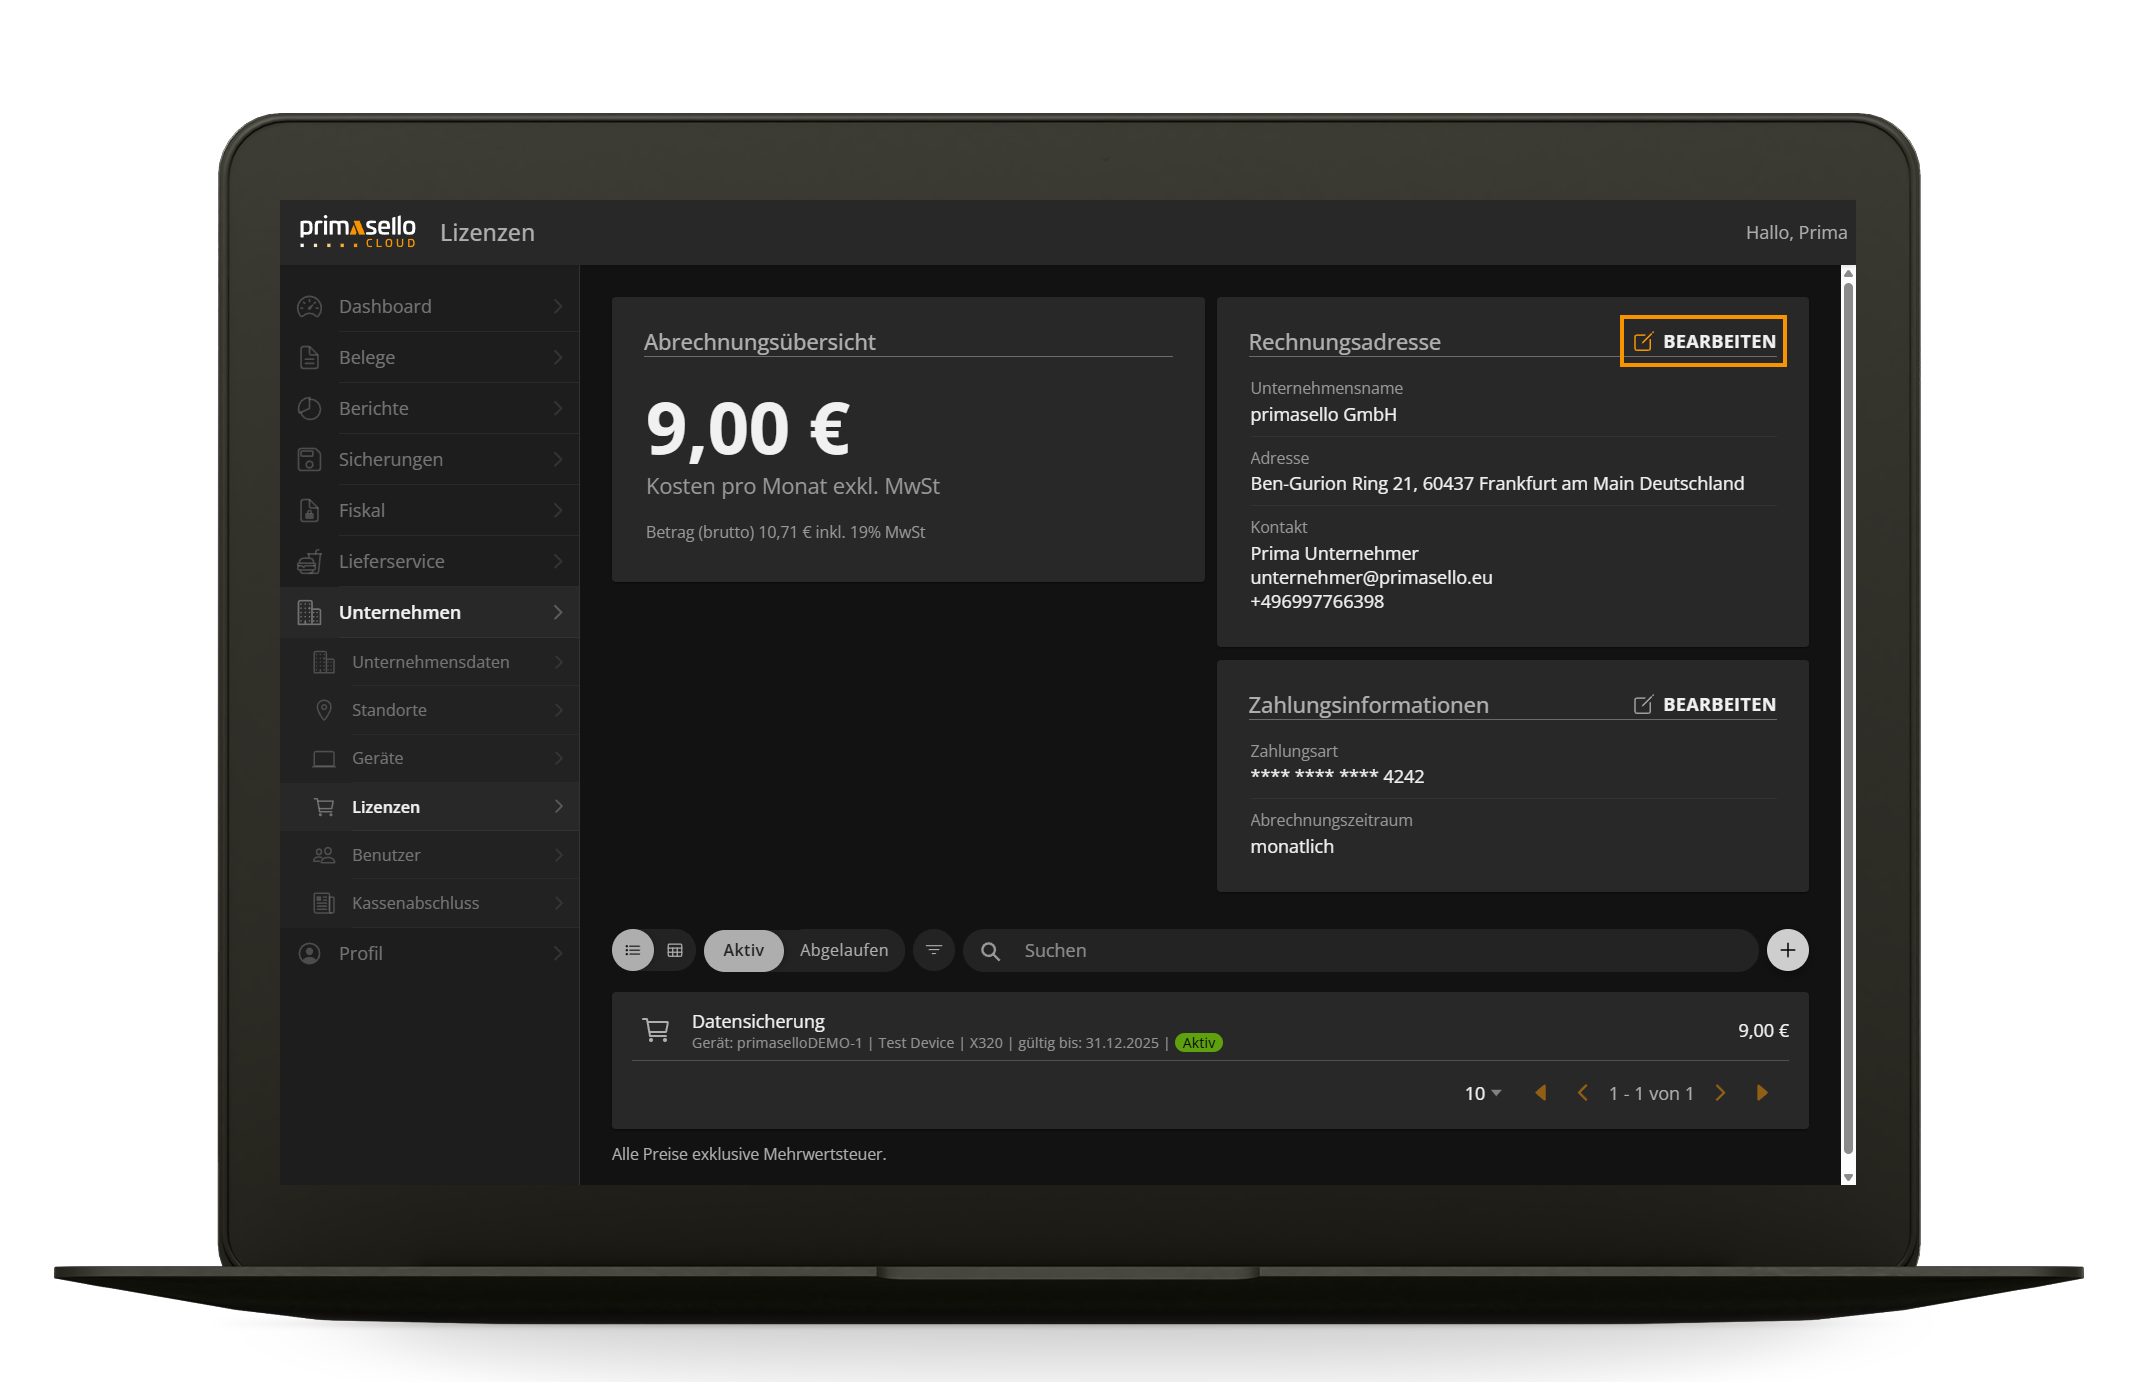
Task: Select the Dashboard icon in sidebar
Action: pos(309,306)
